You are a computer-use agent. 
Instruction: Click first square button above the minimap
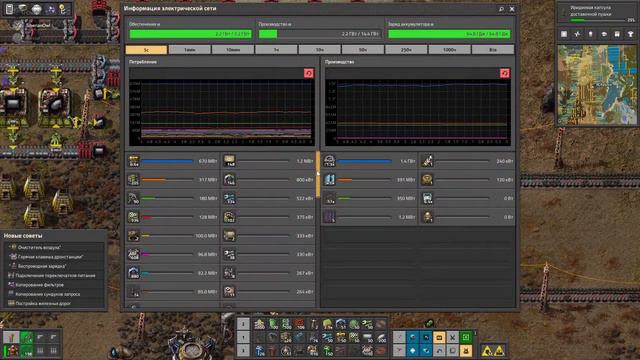564,34
